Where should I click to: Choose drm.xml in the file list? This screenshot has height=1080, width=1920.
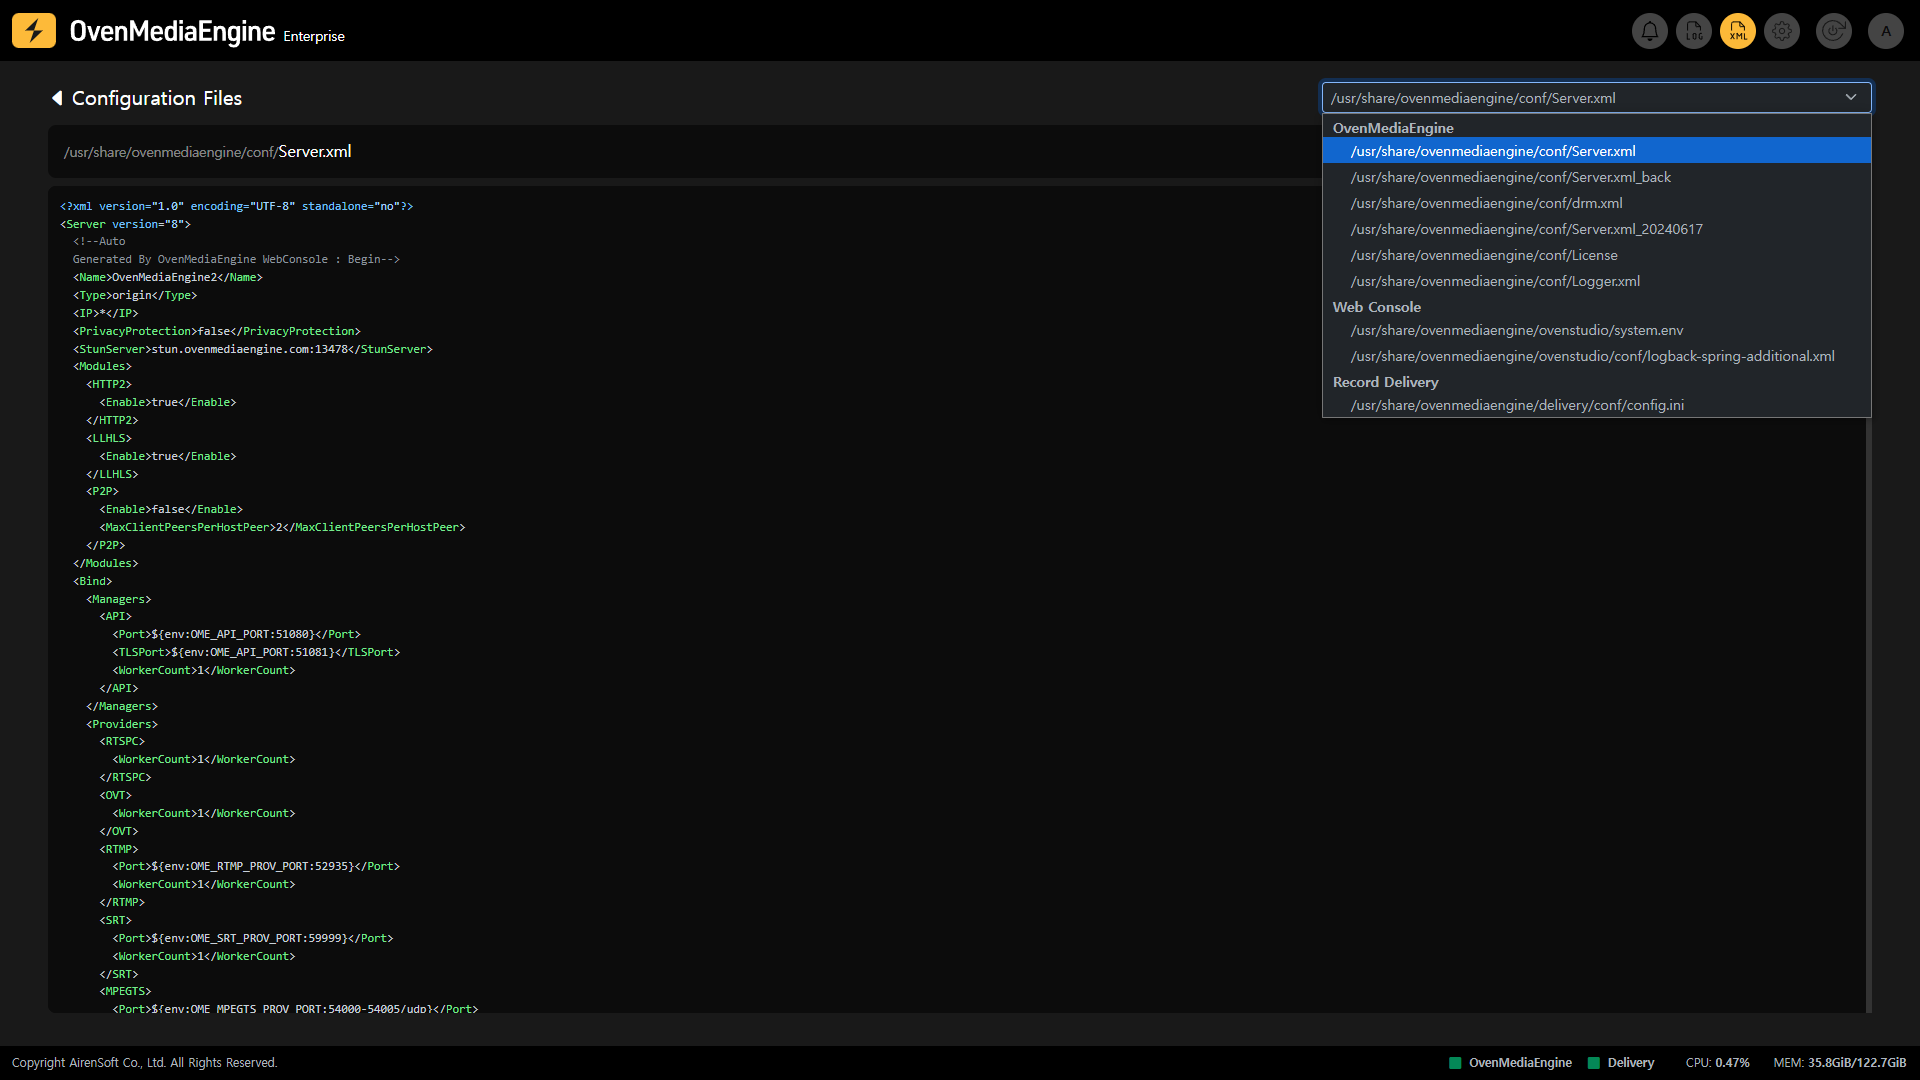coord(1486,203)
